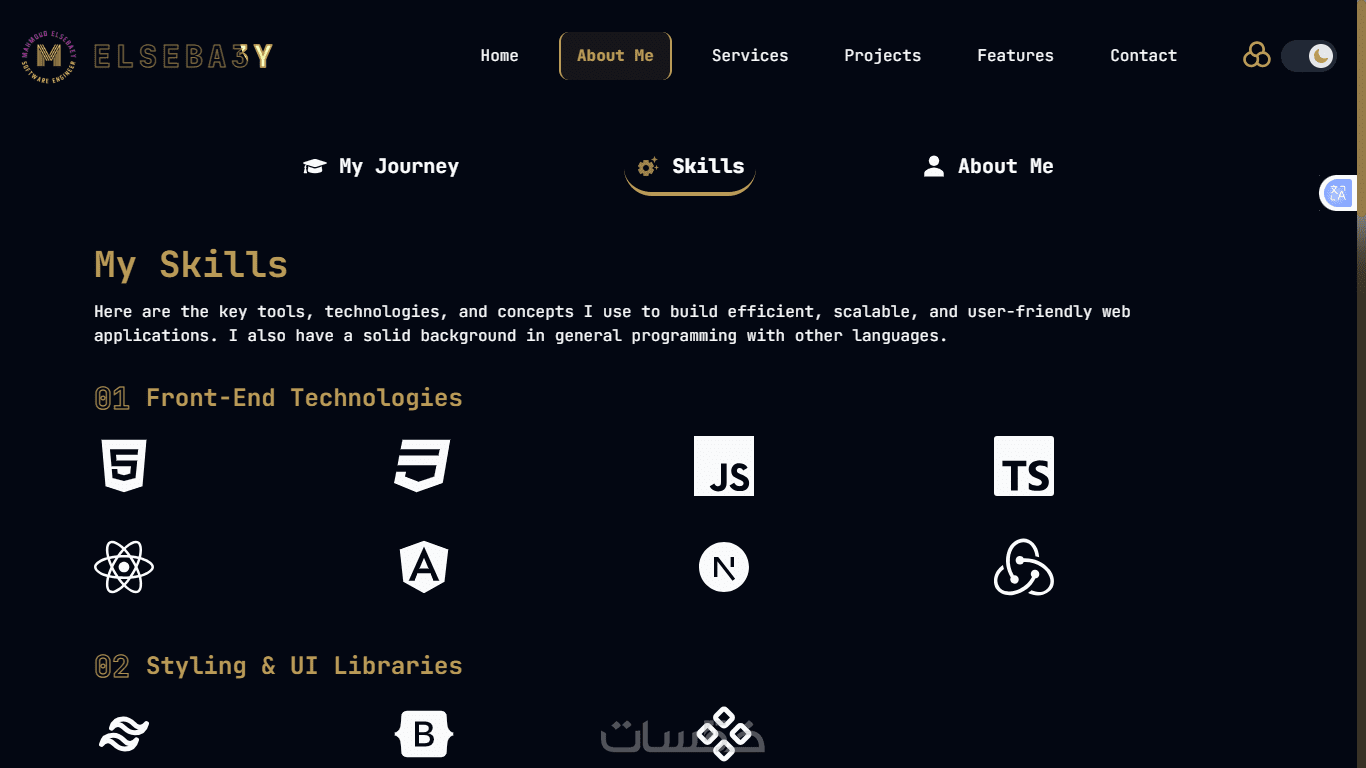The image size is (1366, 768).
Task: Click the Styling & UI Libraries heading
Action: (304, 666)
